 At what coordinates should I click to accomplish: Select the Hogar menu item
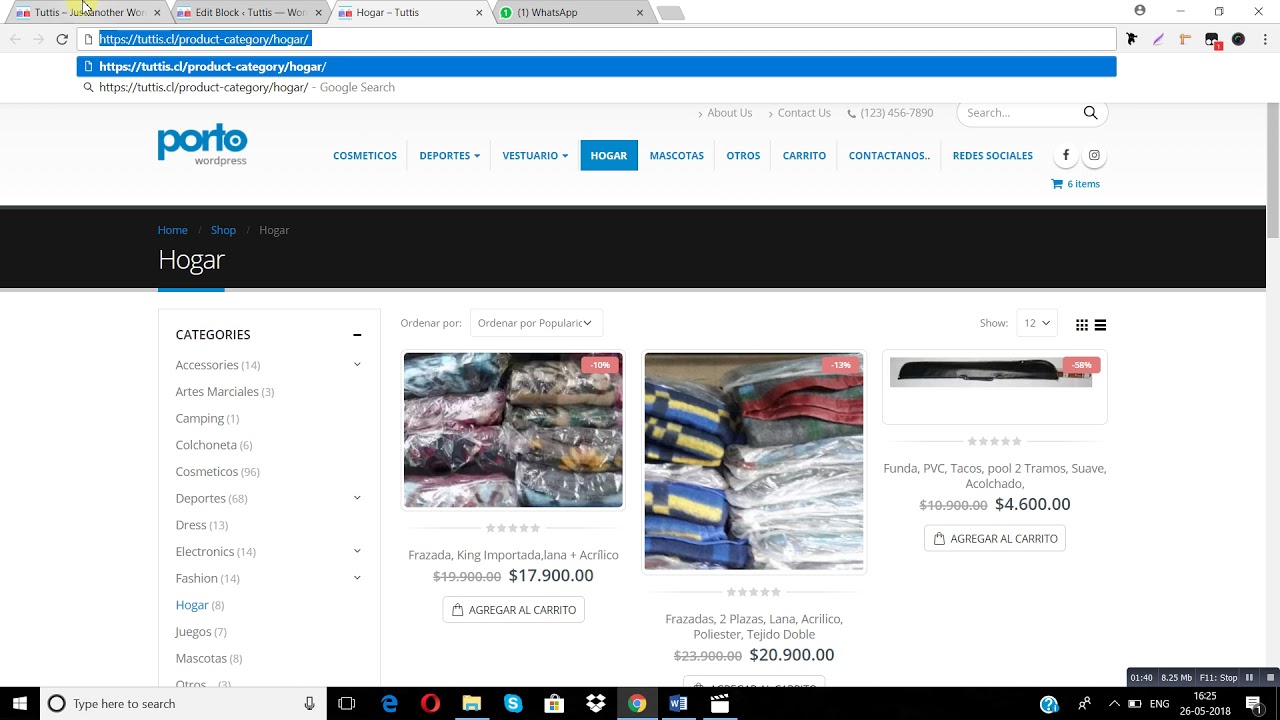609,156
